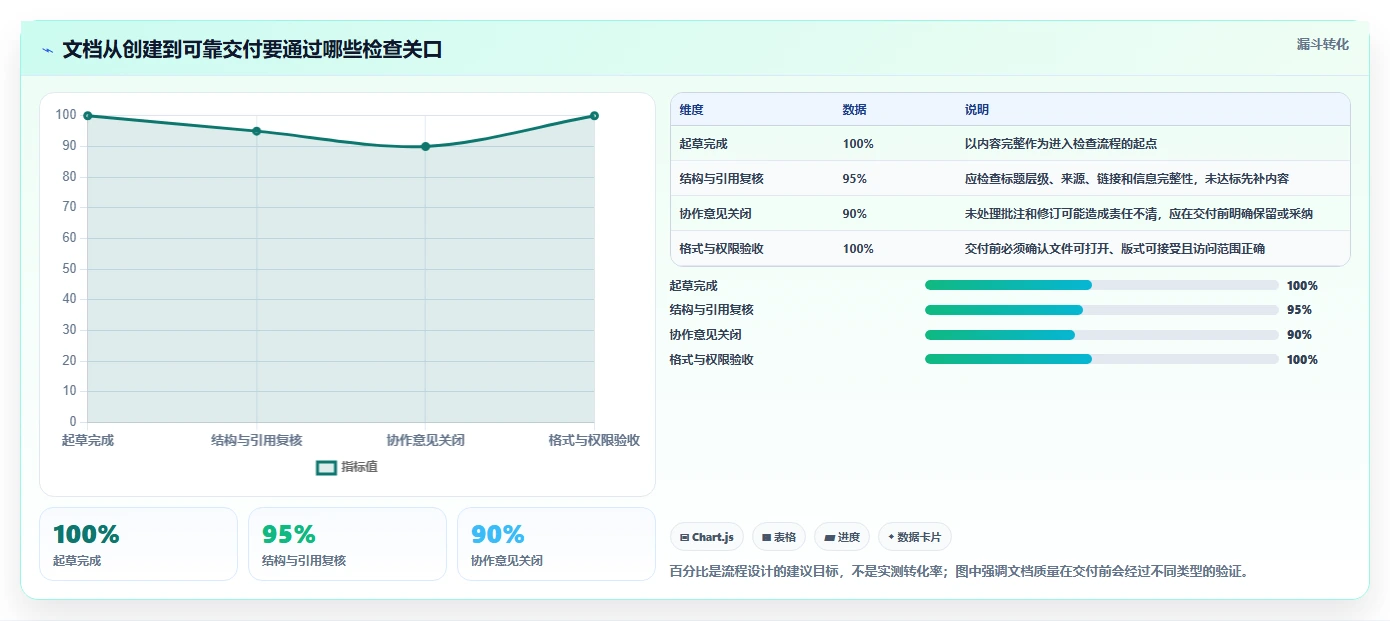Click the 90% value in the table
This screenshot has width=1390, height=621.
854,214
